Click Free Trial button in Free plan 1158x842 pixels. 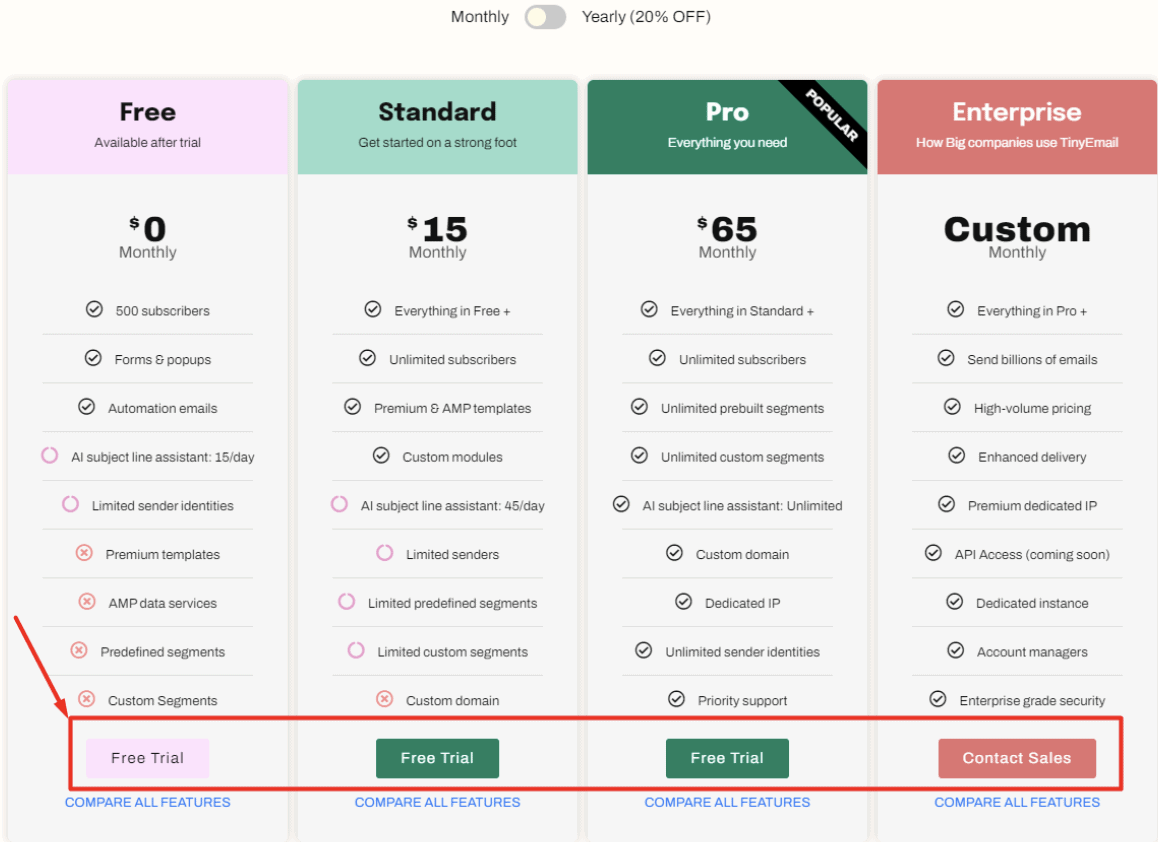[148, 758]
